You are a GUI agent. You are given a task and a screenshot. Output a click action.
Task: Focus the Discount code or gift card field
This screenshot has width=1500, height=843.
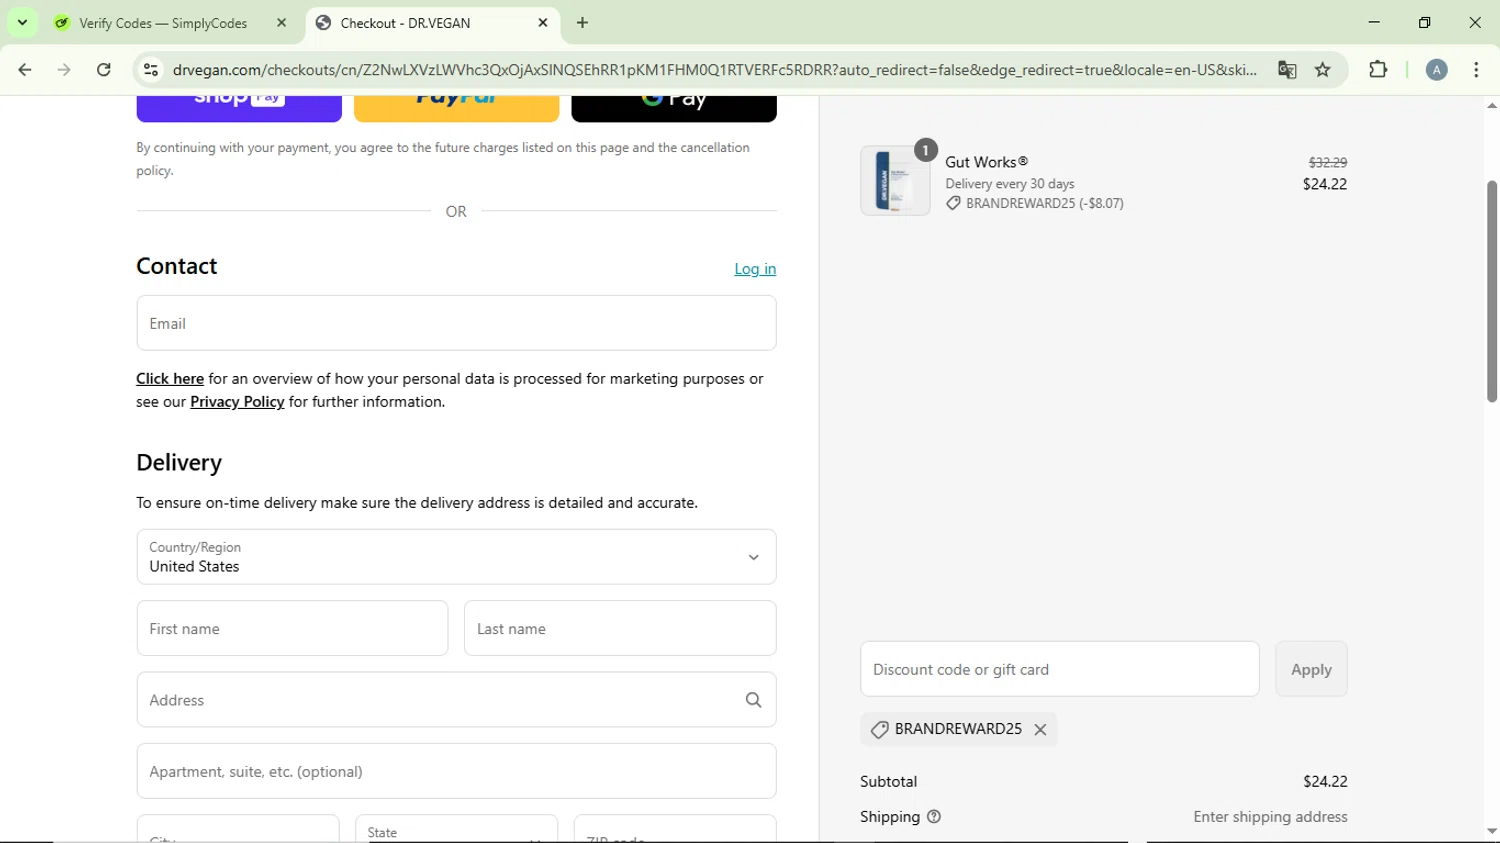(1059, 669)
